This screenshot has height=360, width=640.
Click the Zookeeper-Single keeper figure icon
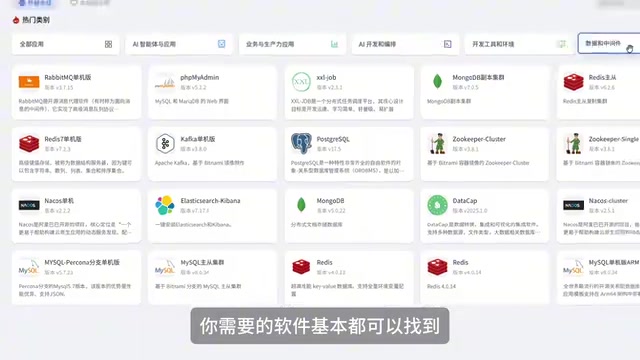[x=573, y=143]
